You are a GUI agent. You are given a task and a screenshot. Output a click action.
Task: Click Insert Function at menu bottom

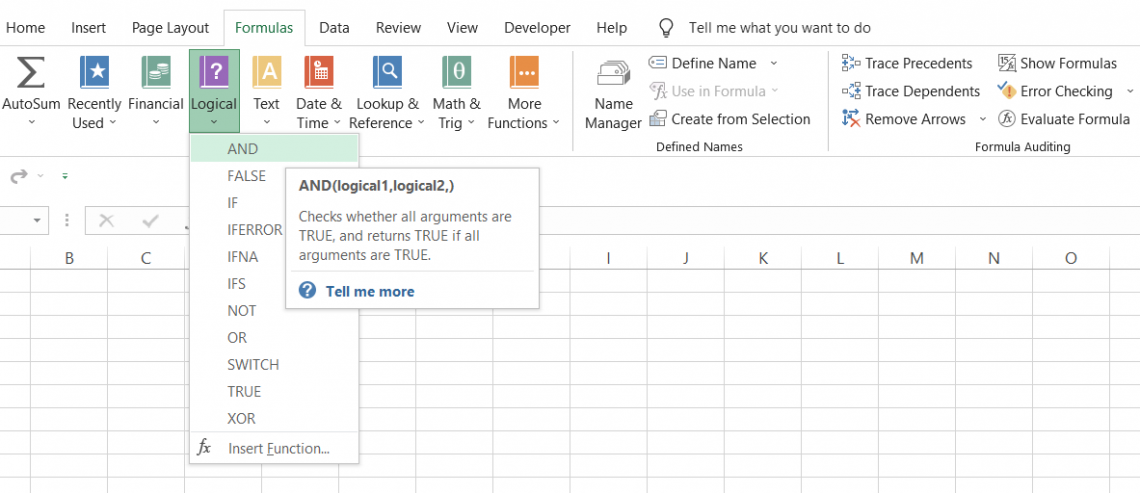pyautogui.click(x=278, y=449)
